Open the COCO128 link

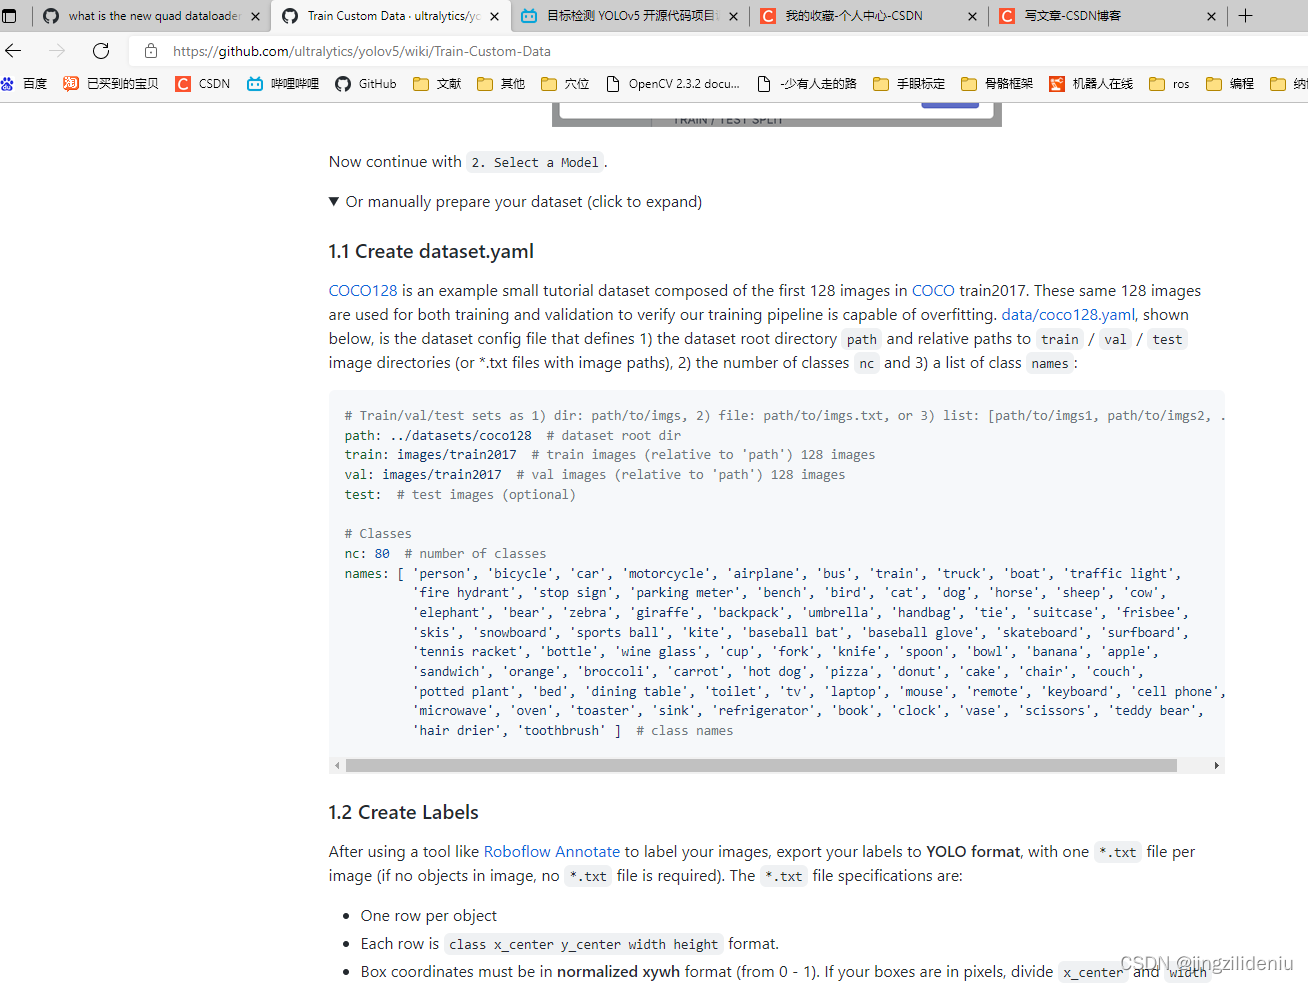[x=363, y=291]
